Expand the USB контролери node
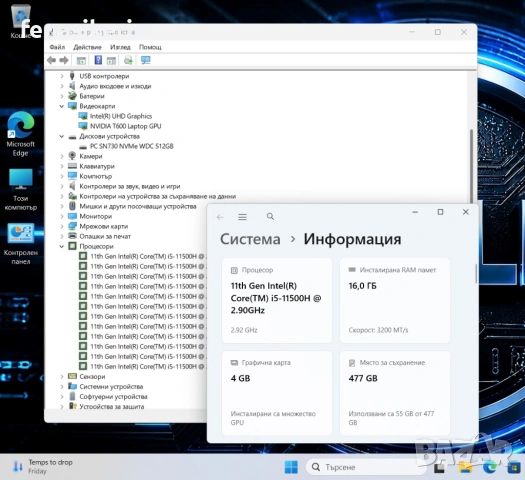The width and height of the screenshot is (525, 480). pyautogui.click(x=62, y=76)
